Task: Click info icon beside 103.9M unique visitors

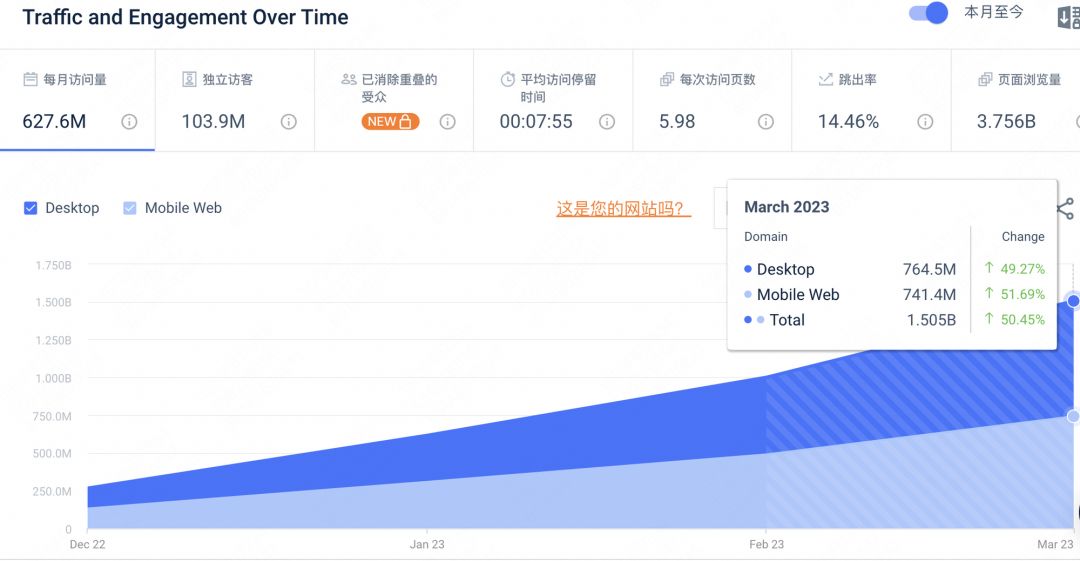Action: click(x=288, y=122)
